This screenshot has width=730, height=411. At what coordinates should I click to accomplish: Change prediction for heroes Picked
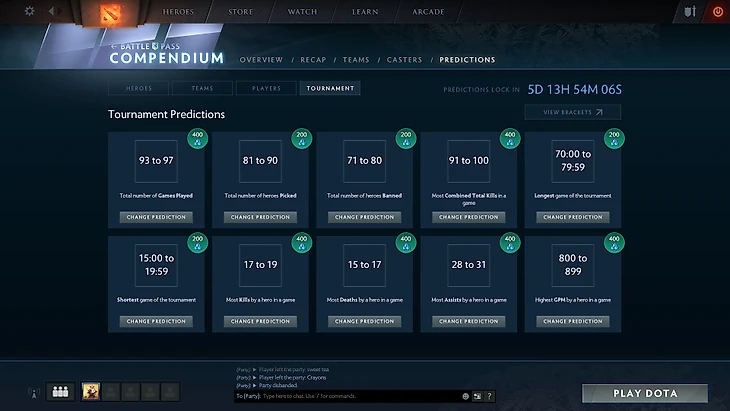pyautogui.click(x=260, y=217)
